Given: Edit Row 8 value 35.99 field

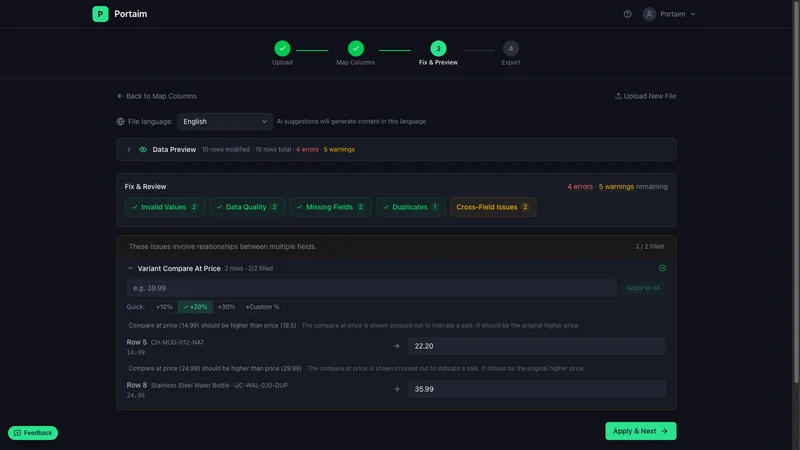Looking at the screenshot, I should coord(537,389).
